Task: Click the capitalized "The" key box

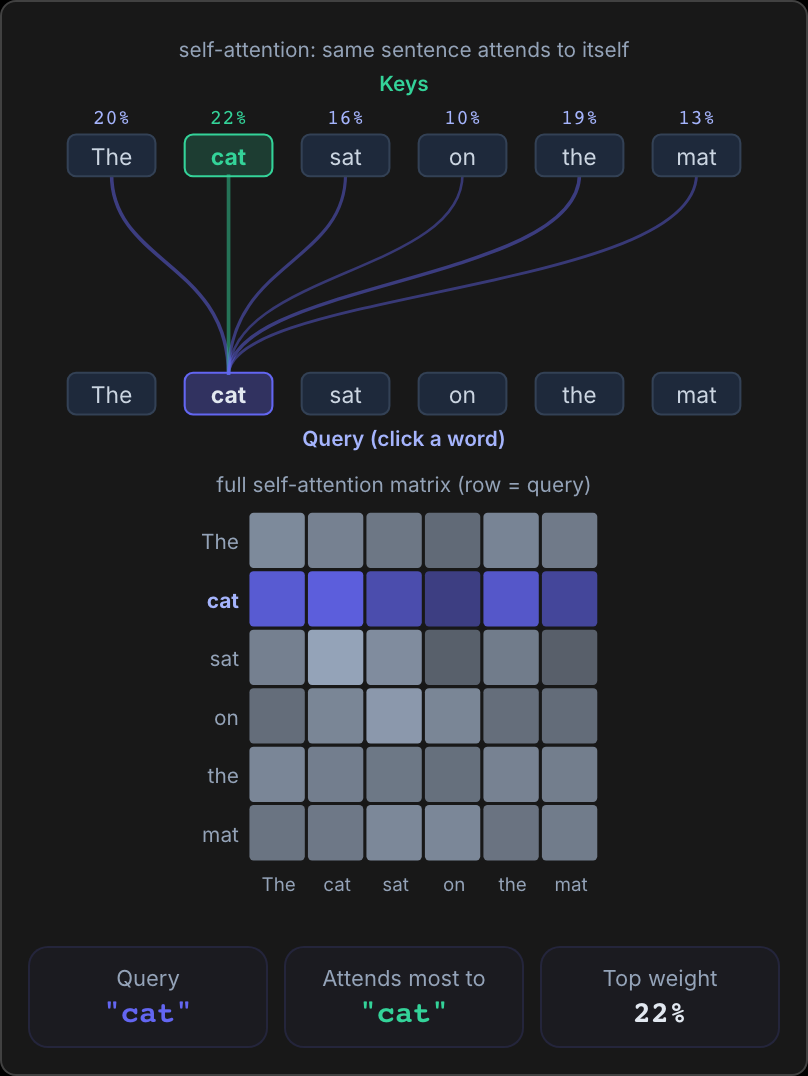Action: point(111,156)
